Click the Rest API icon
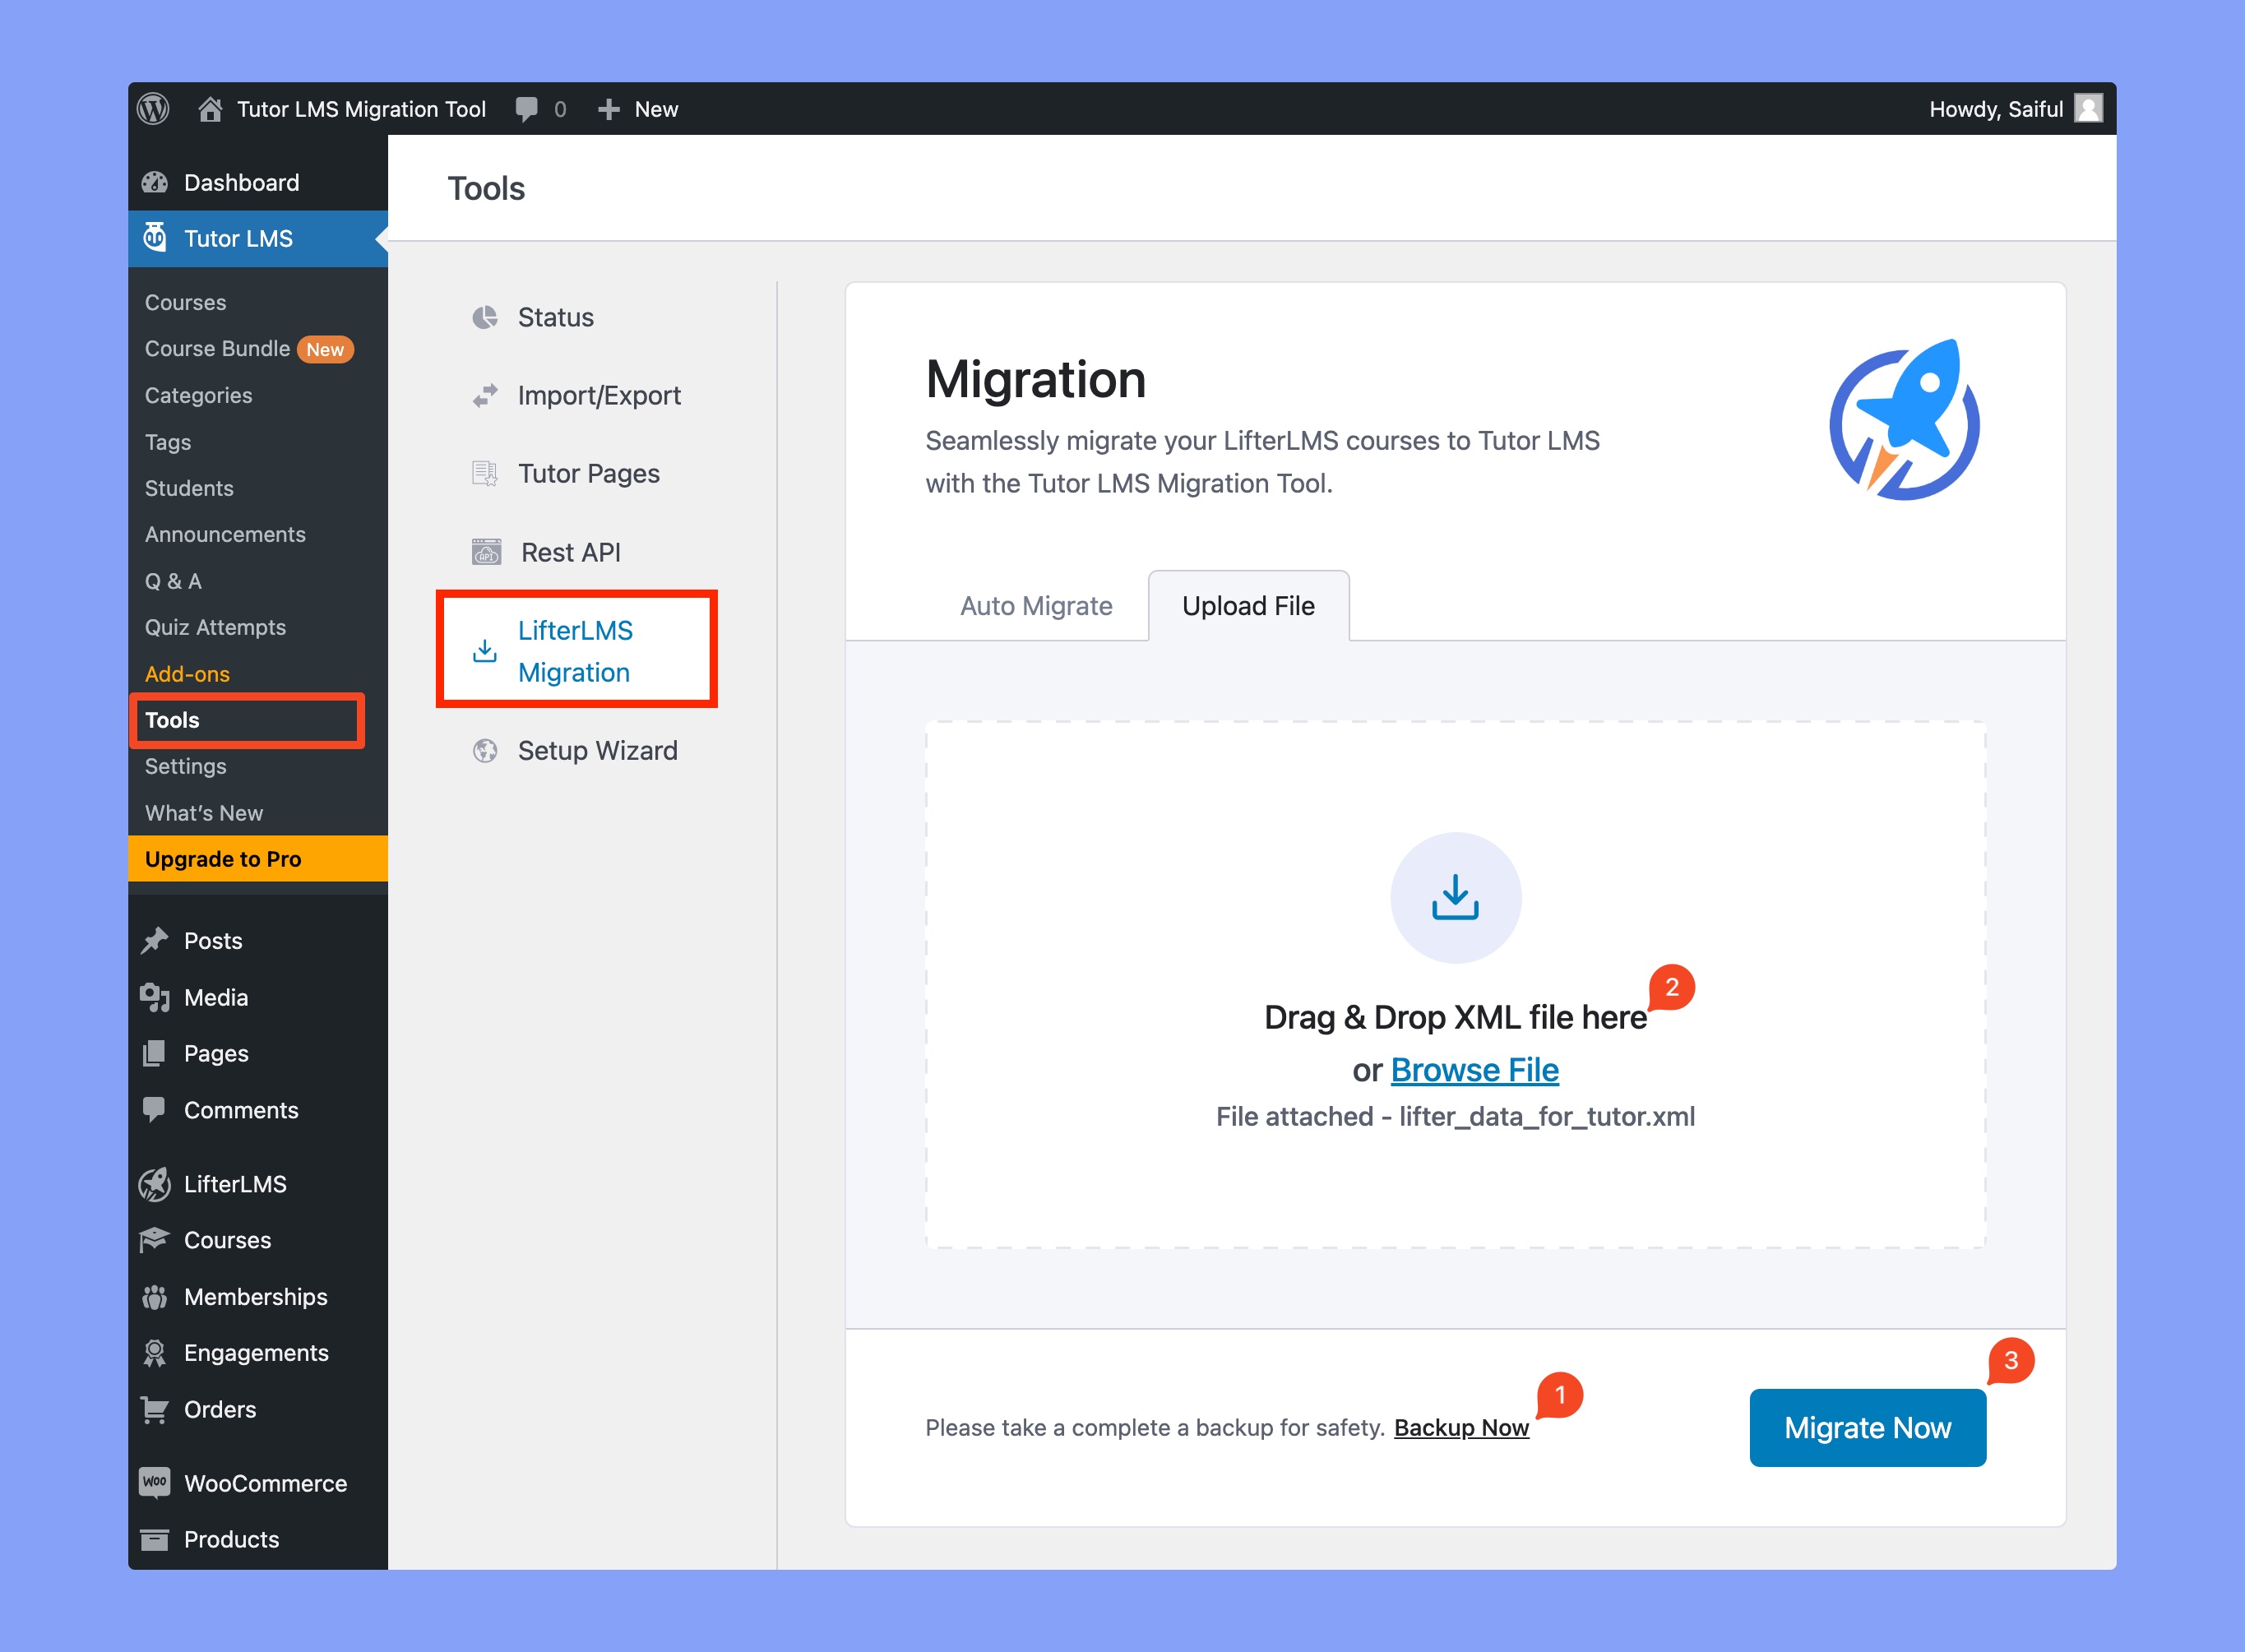 (x=486, y=552)
